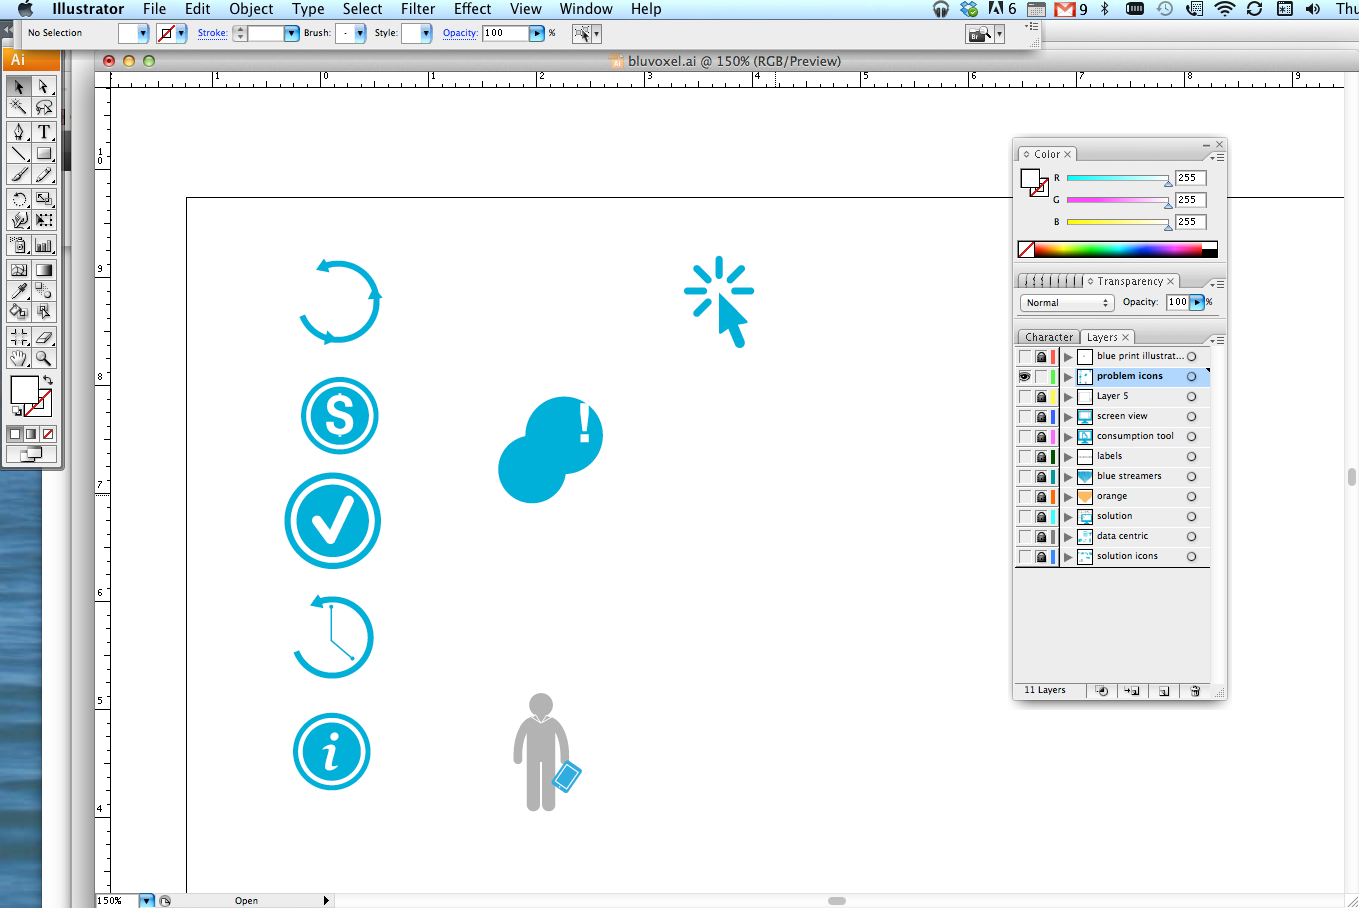Open the Normal blending mode dropdown
Viewport: 1359px width, 908px height.
[x=1067, y=303]
